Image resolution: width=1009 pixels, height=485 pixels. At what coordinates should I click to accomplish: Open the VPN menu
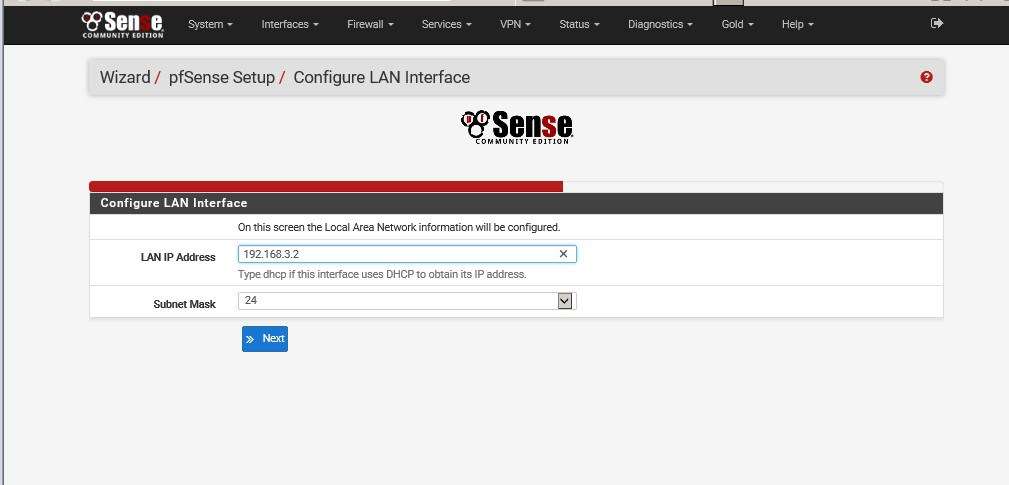click(x=515, y=24)
